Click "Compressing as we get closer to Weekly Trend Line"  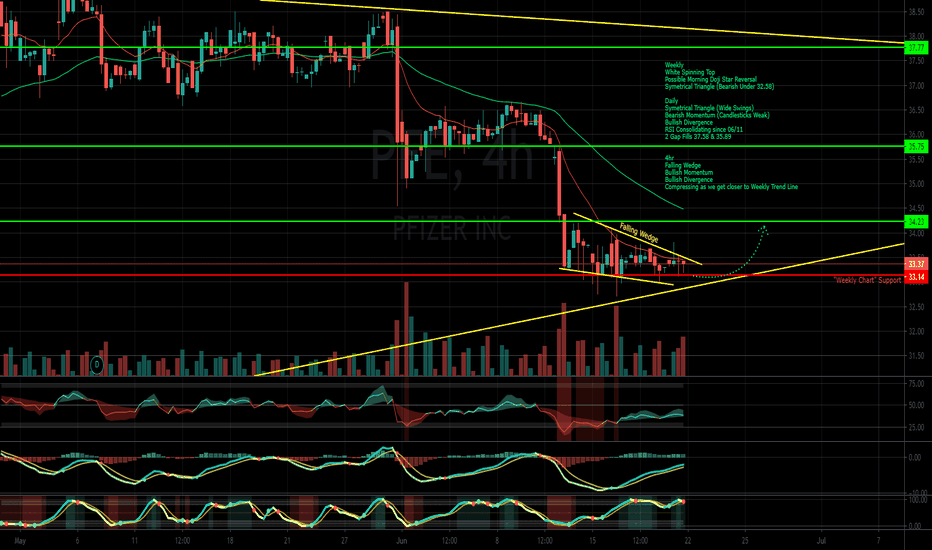[731, 187]
